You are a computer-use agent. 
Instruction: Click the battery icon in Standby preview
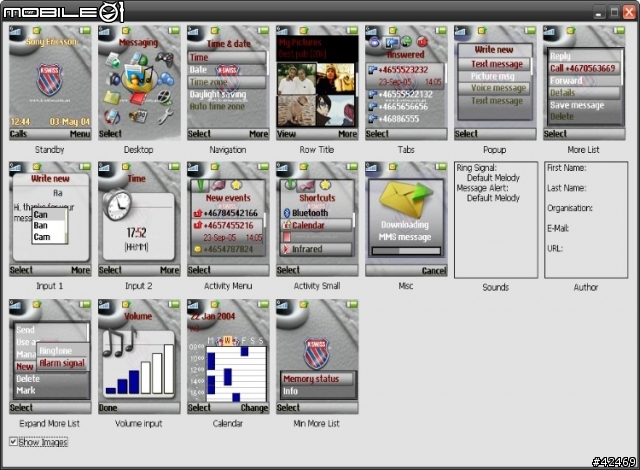pos(85,30)
